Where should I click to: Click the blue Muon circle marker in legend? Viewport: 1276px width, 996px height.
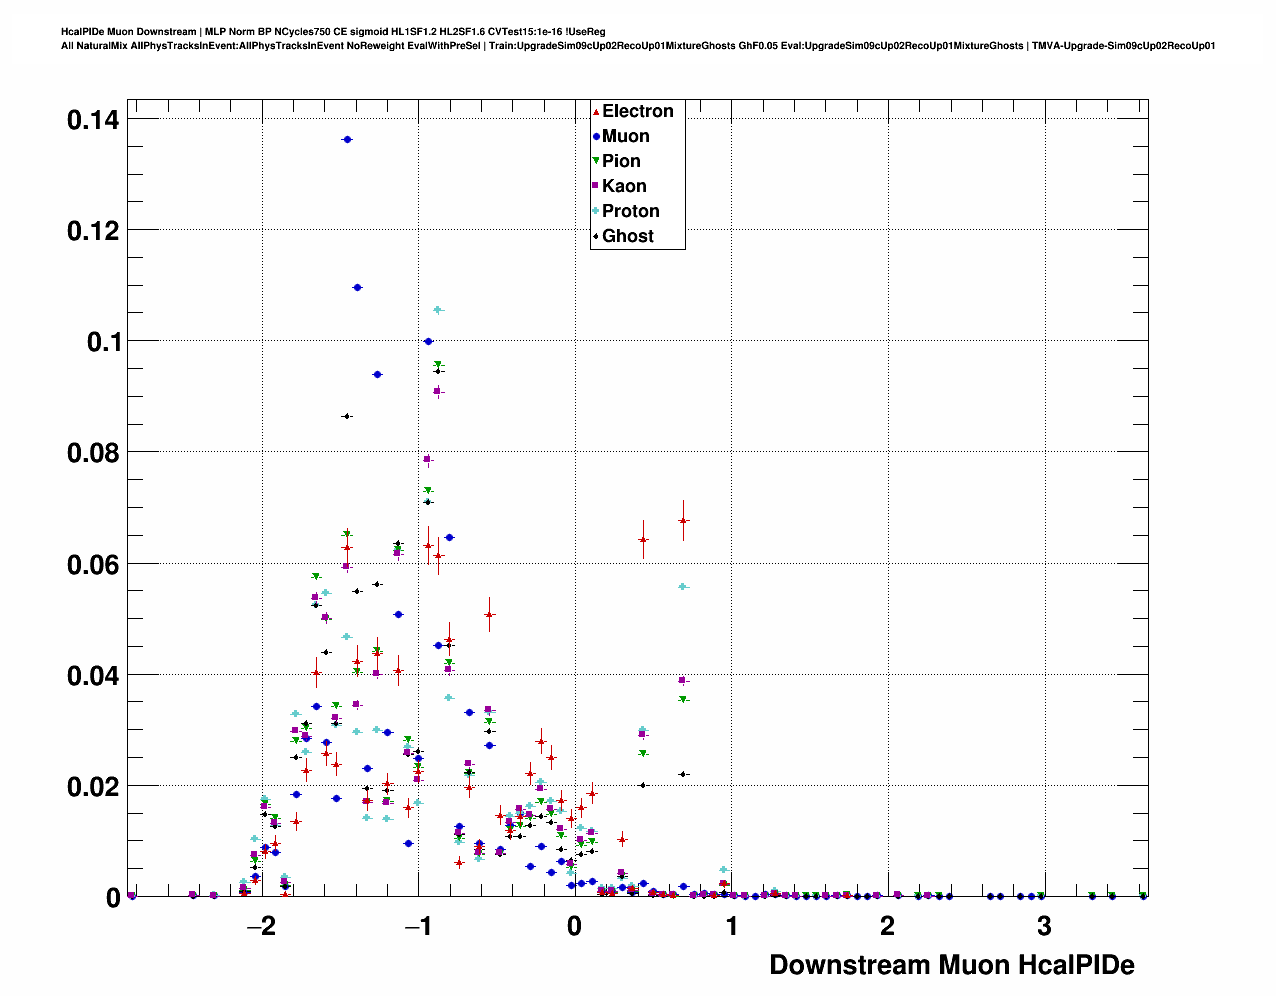[x=596, y=137]
